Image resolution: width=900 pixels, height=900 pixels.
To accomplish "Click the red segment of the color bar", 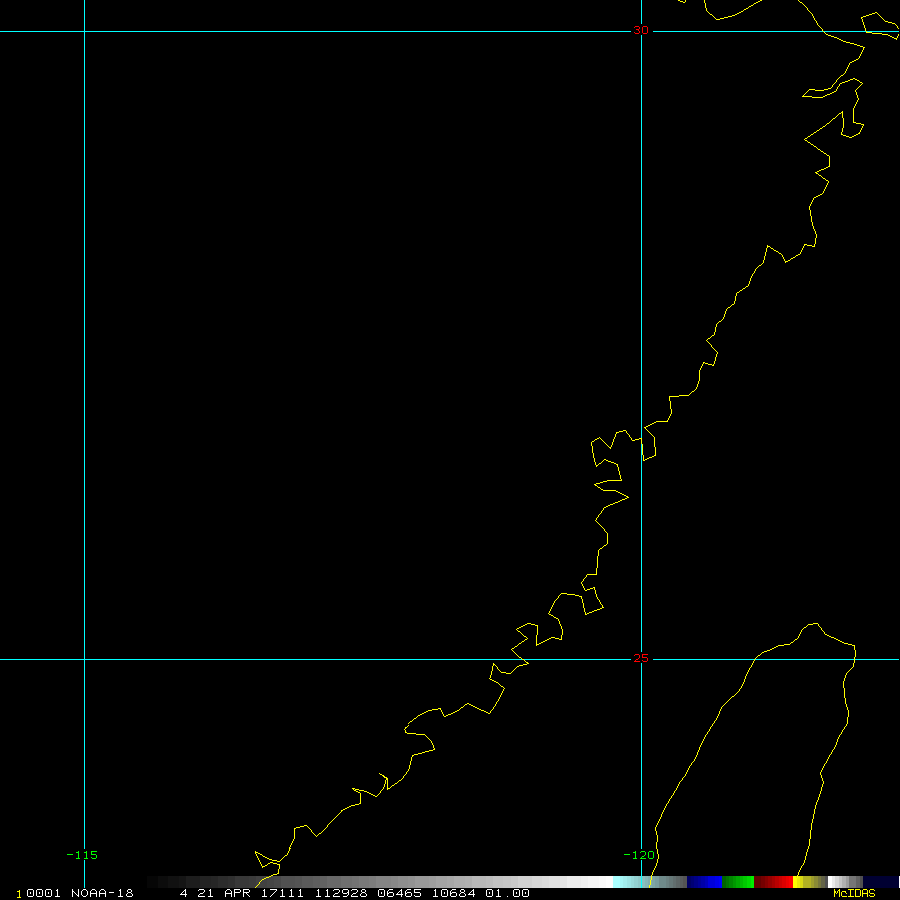I will tap(773, 882).
